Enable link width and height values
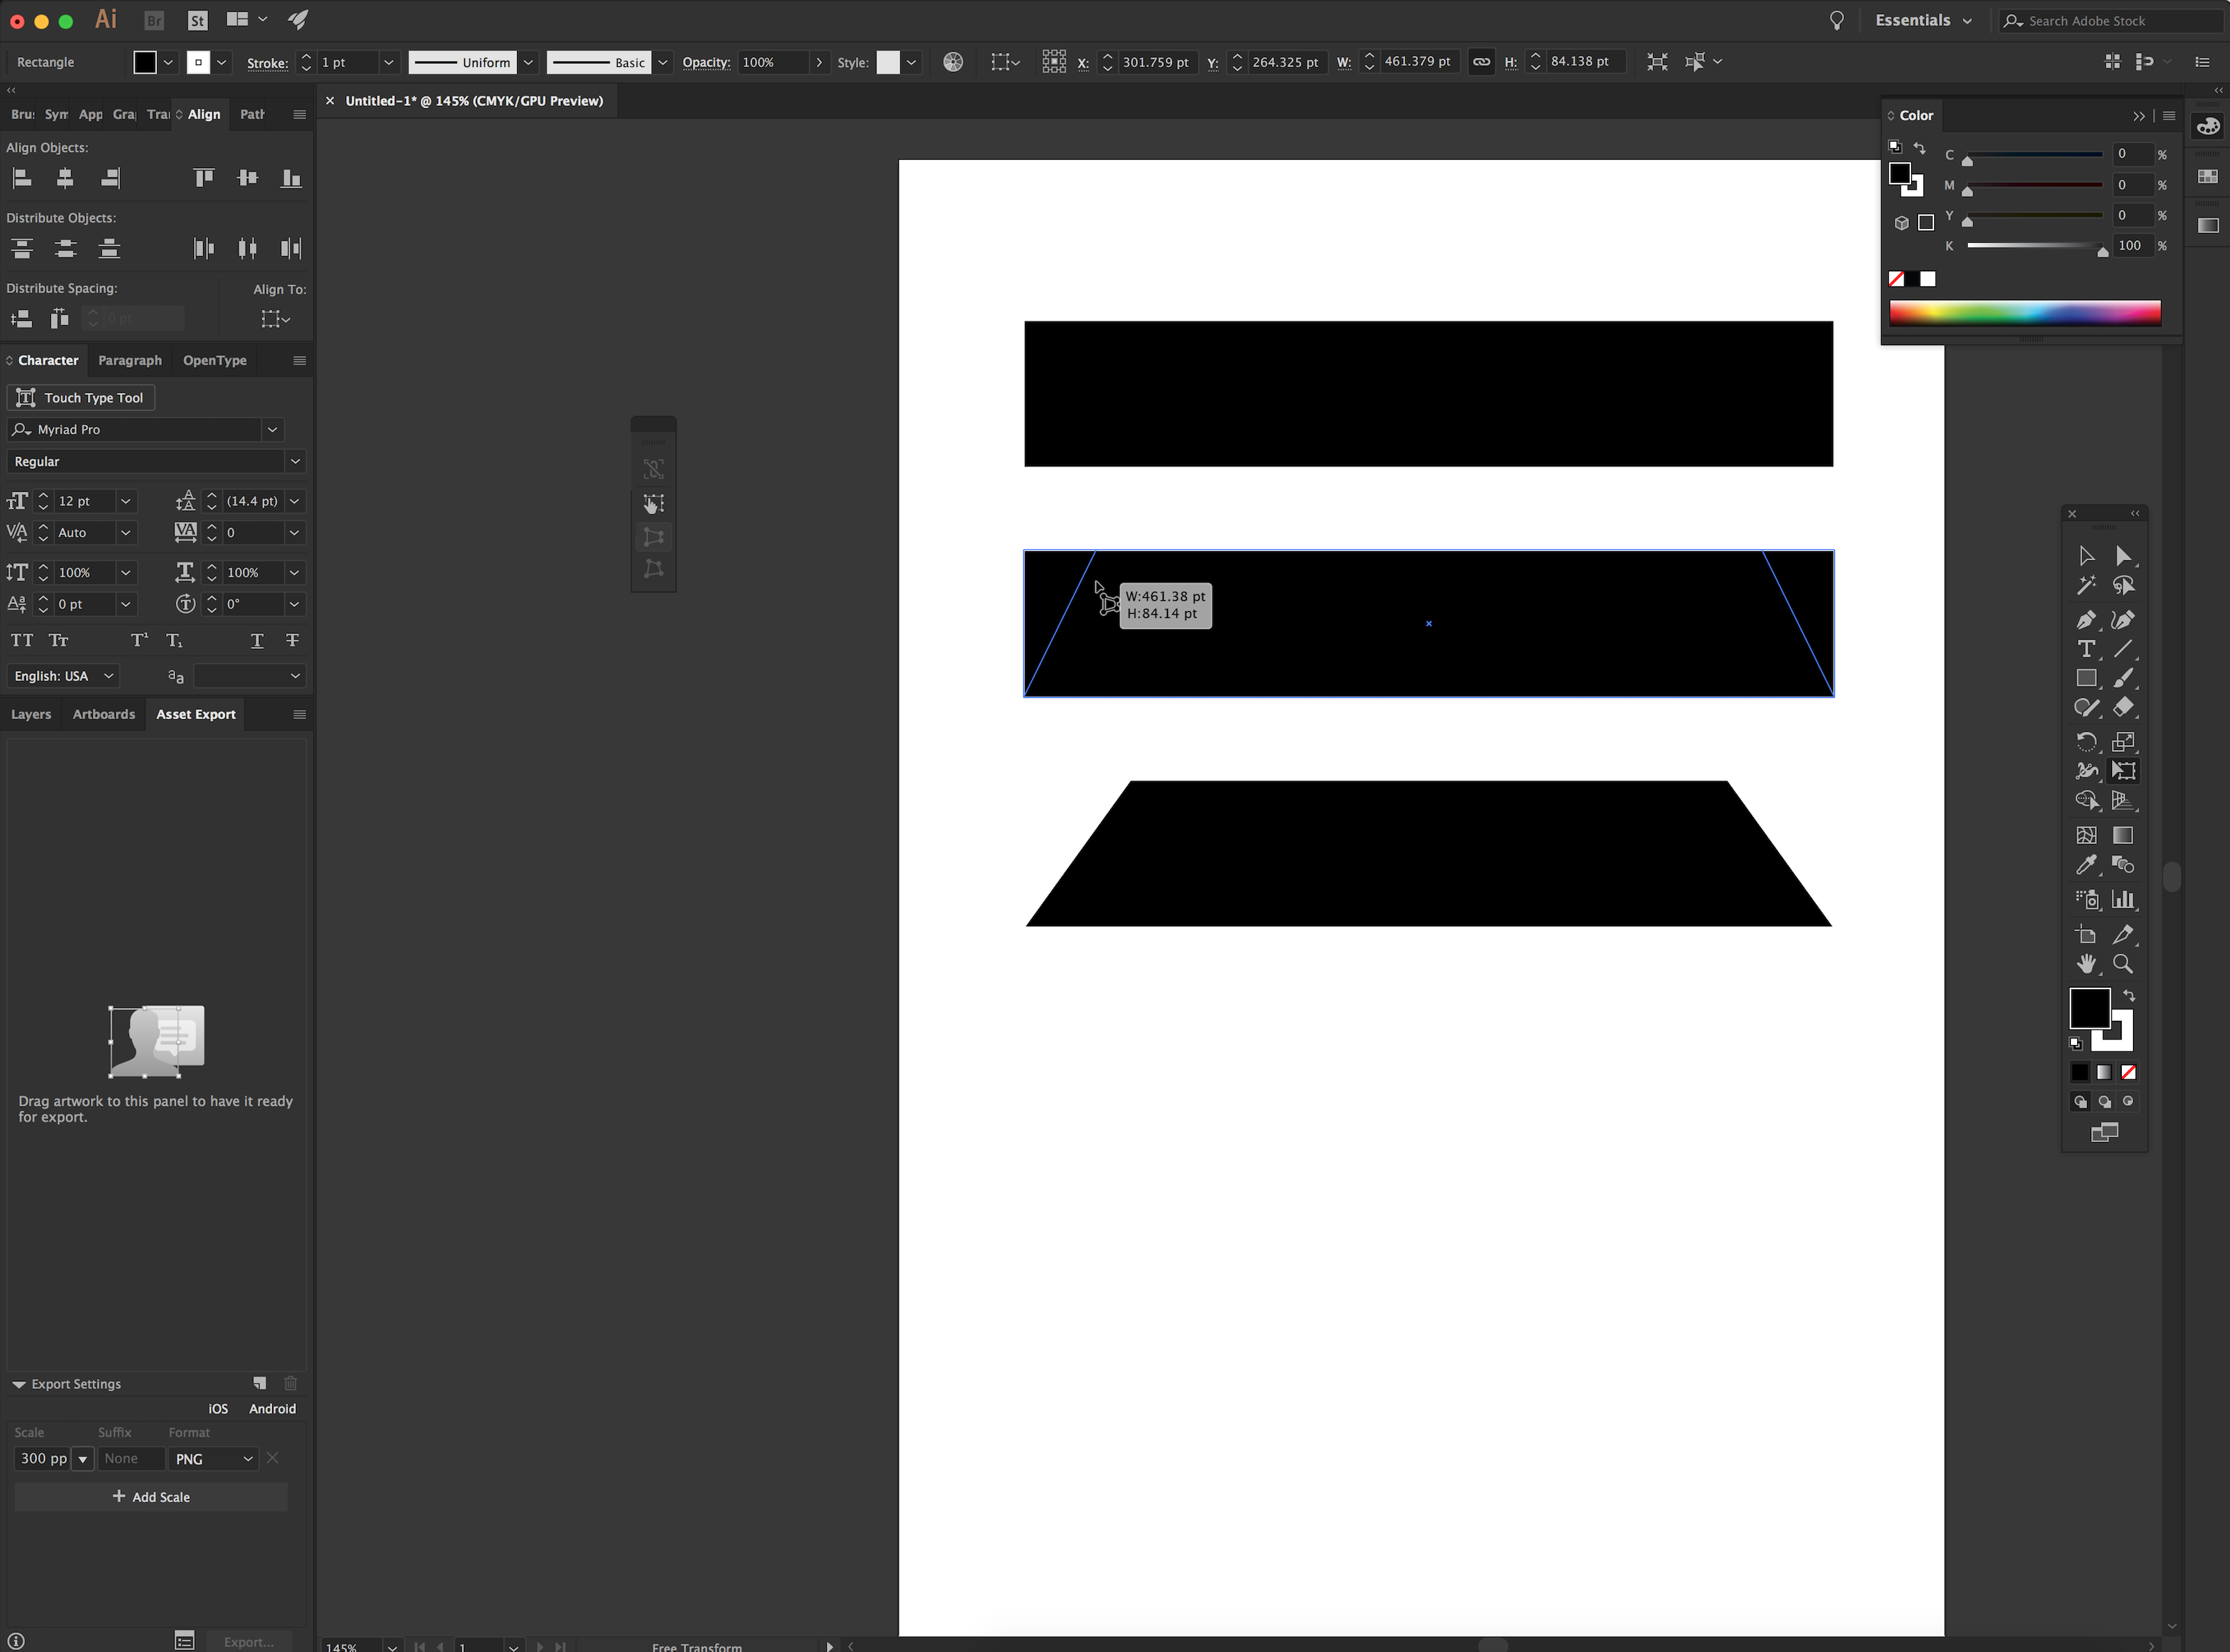The image size is (2230, 1652). (1481, 63)
